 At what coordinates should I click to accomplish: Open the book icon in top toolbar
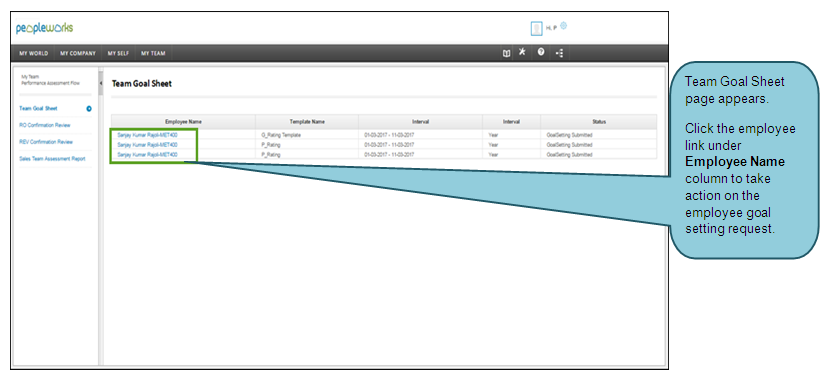tap(506, 53)
